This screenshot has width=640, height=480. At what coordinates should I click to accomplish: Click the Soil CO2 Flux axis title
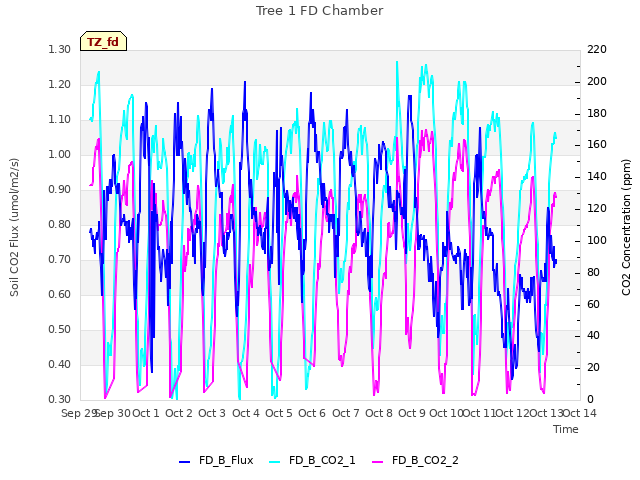pos(14,227)
